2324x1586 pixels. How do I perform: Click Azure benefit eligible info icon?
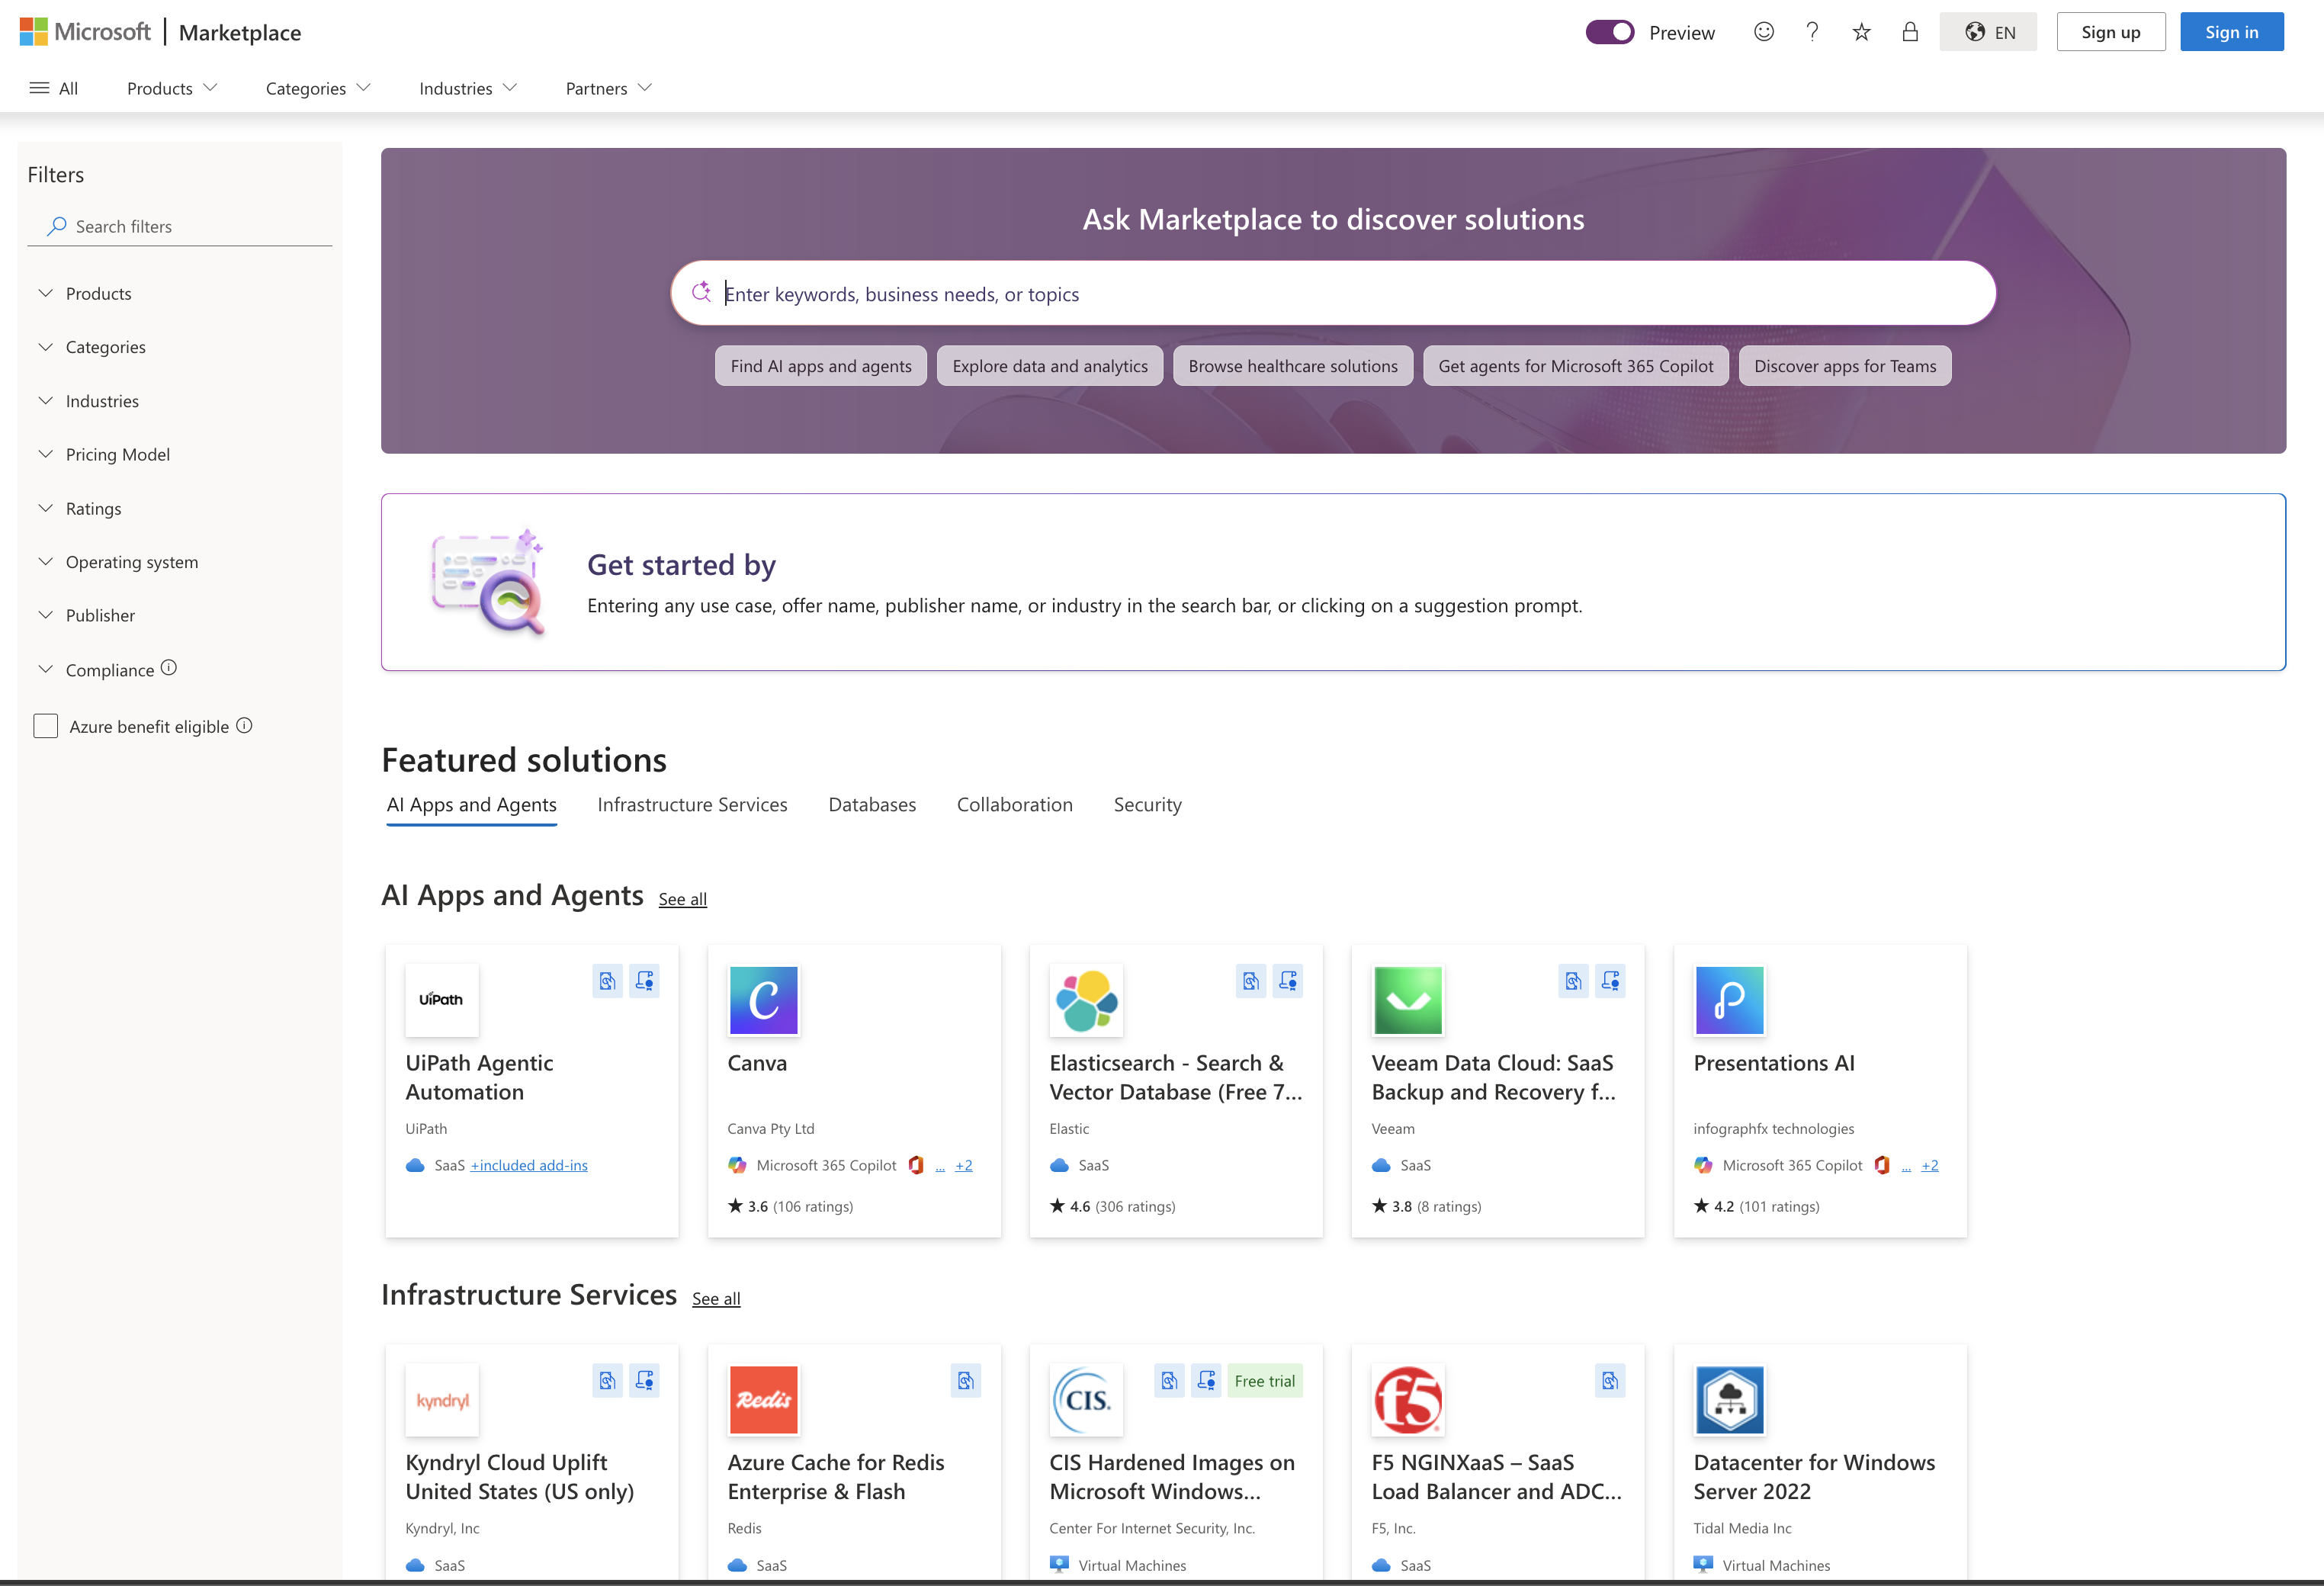pyautogui.click(x=244, y=726)
